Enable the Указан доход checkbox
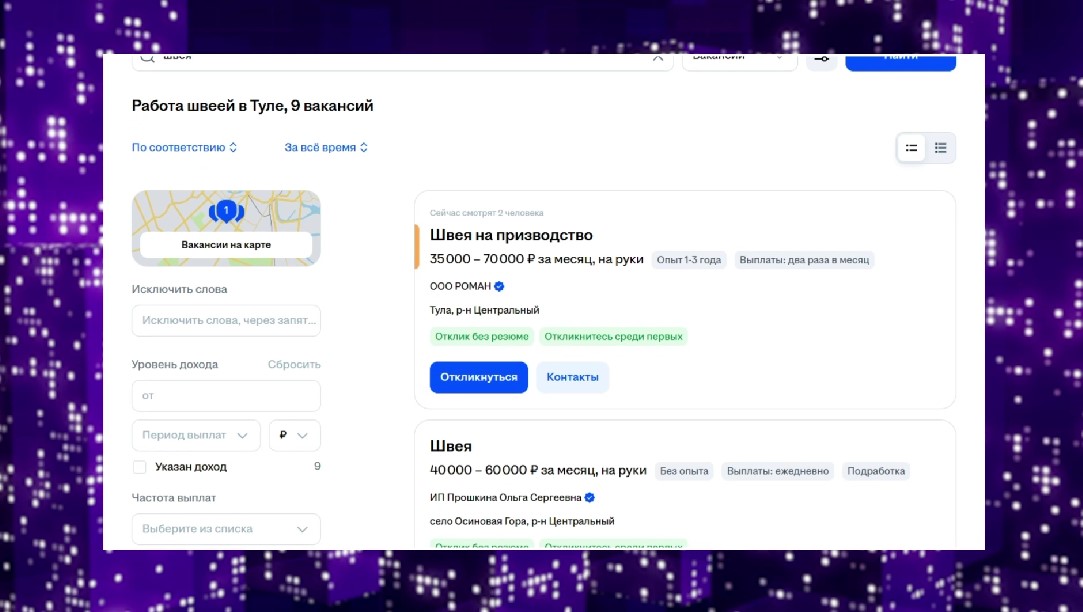The height and width of the screenshot is (612, 1083). pos(140,467)
